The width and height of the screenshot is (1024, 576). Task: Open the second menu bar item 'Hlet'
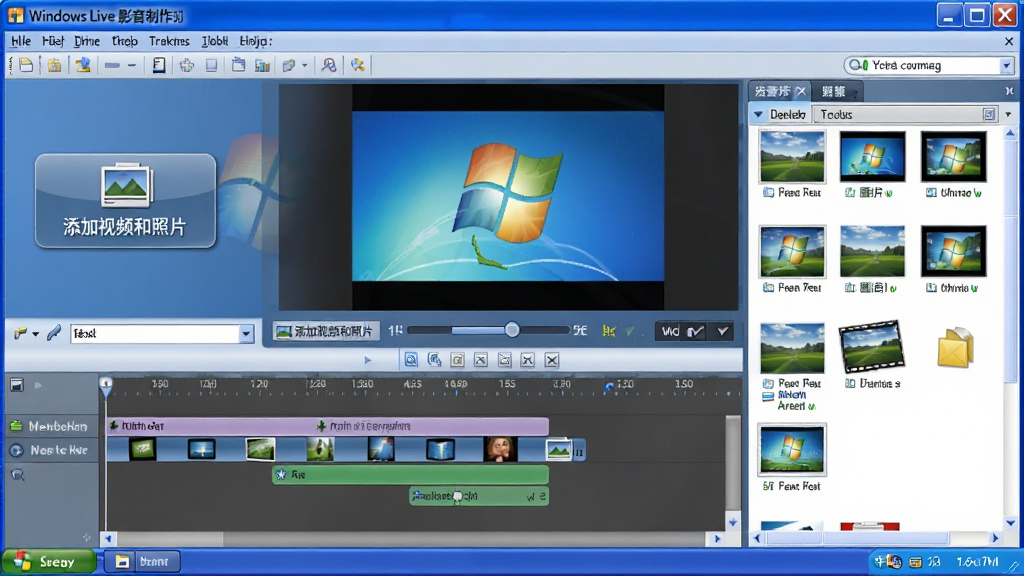[53, 41]
